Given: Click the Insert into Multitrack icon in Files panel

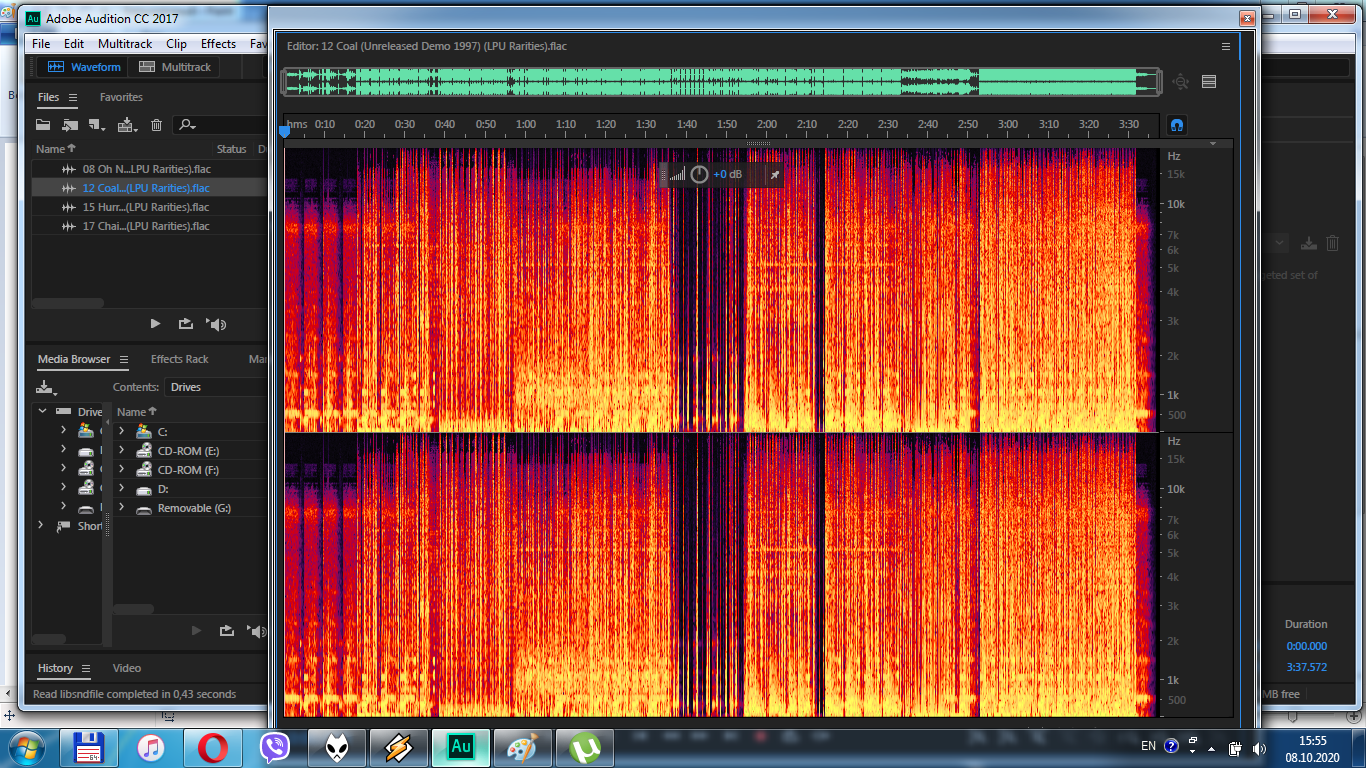Looking at the screenshot, I should pyautogui.click(x=127, y=125).
